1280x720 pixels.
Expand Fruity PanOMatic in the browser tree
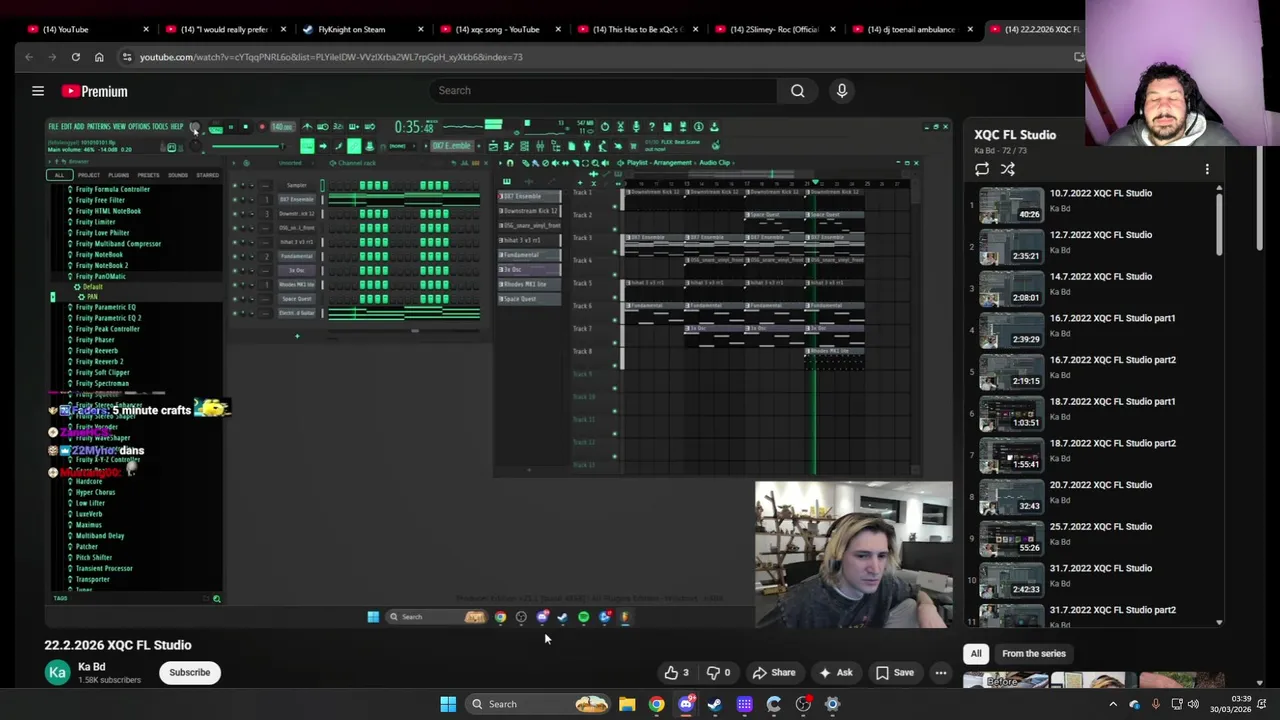click(102, 276)
